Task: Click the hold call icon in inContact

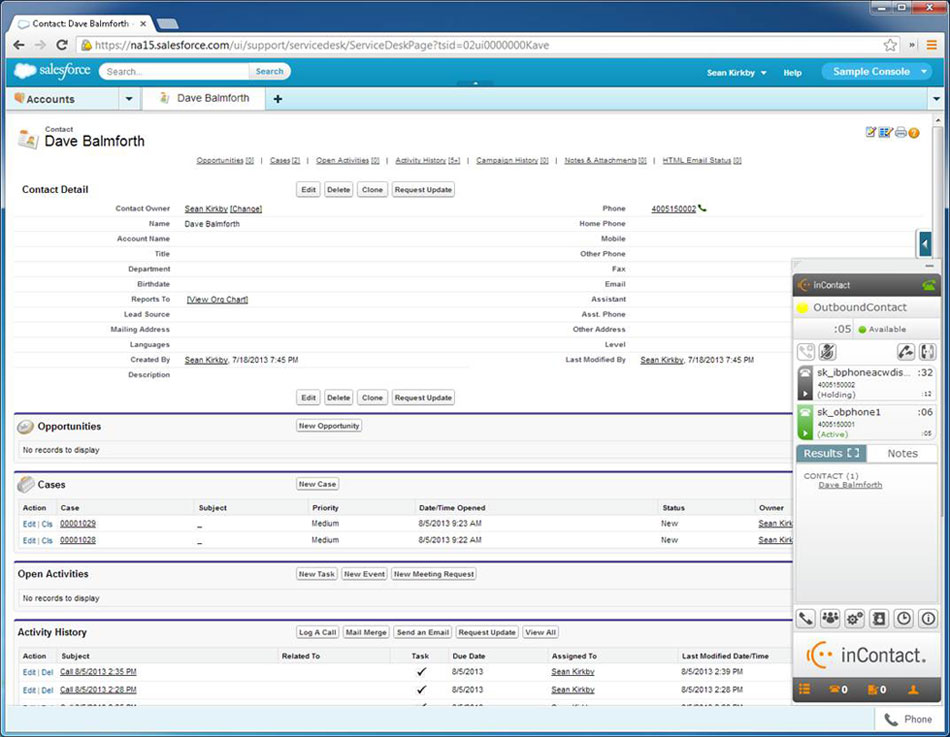Action: 806,352
